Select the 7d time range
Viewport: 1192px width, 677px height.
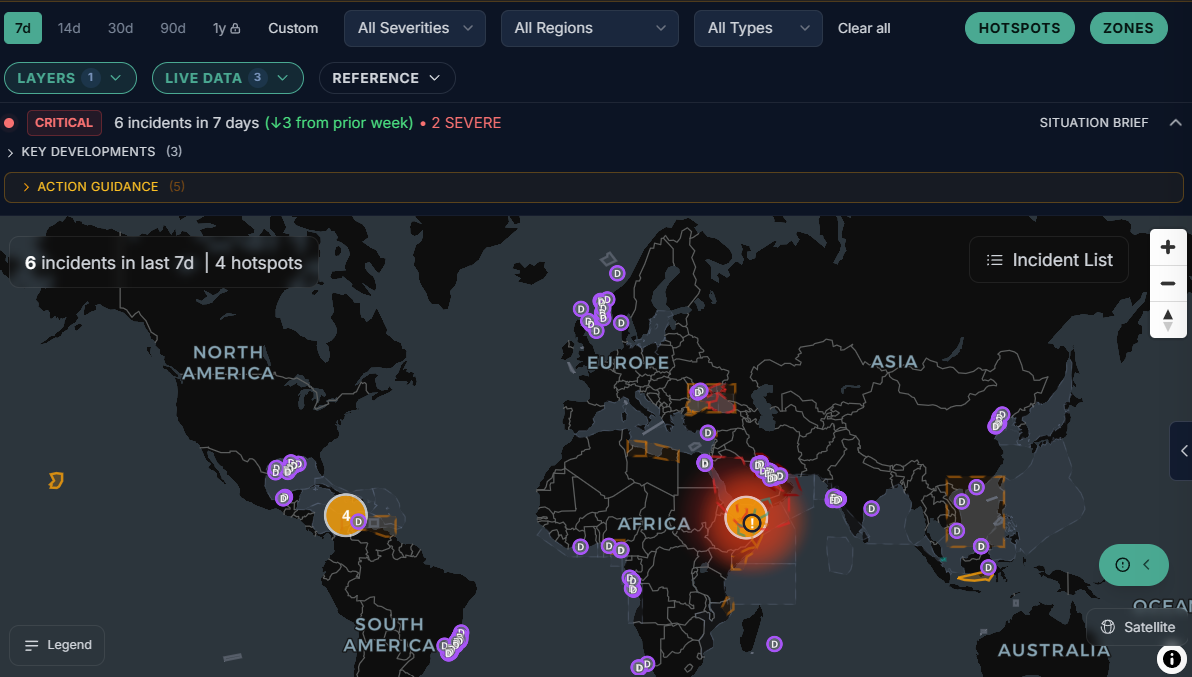point(23,28)
